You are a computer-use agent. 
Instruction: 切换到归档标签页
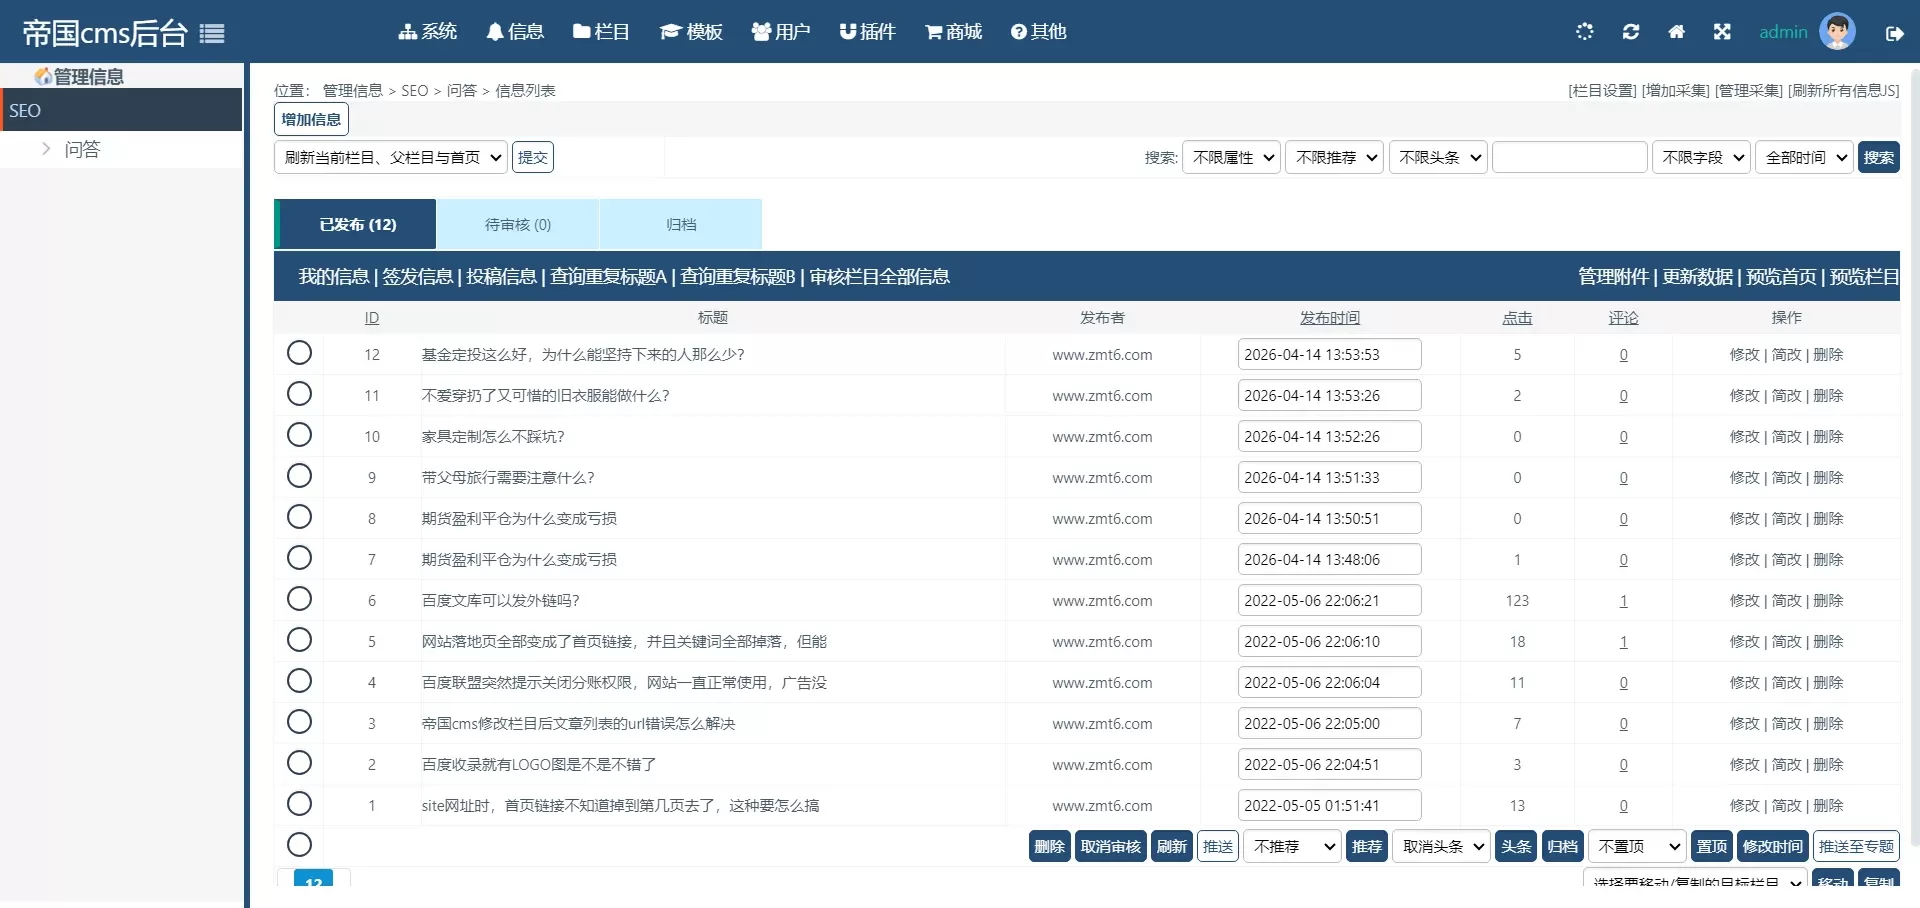[x=680, y=224]
